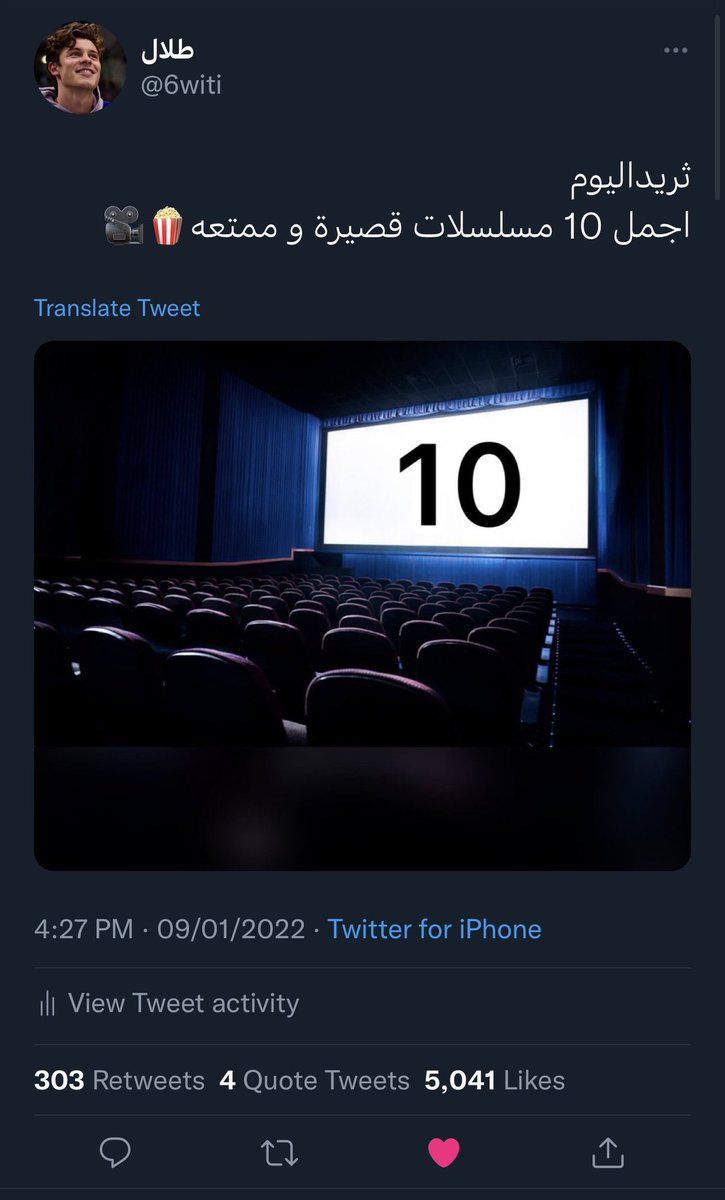
Task: Unlike the tweet via pink heart
Action: (443, 1153)
